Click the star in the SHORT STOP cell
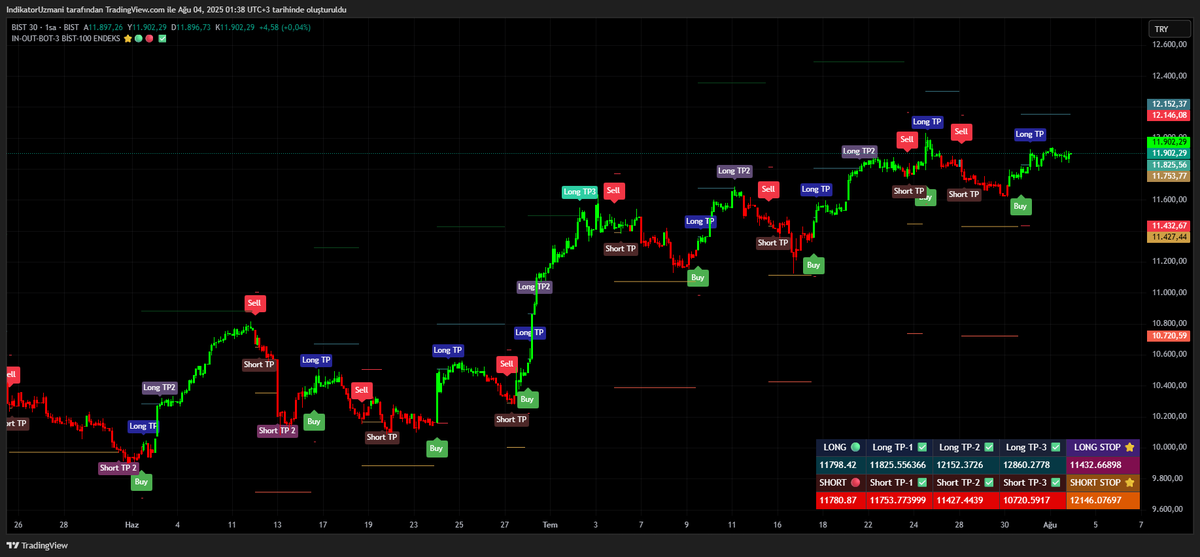Screen dimensions: 1200x557 coord(1131,483)
